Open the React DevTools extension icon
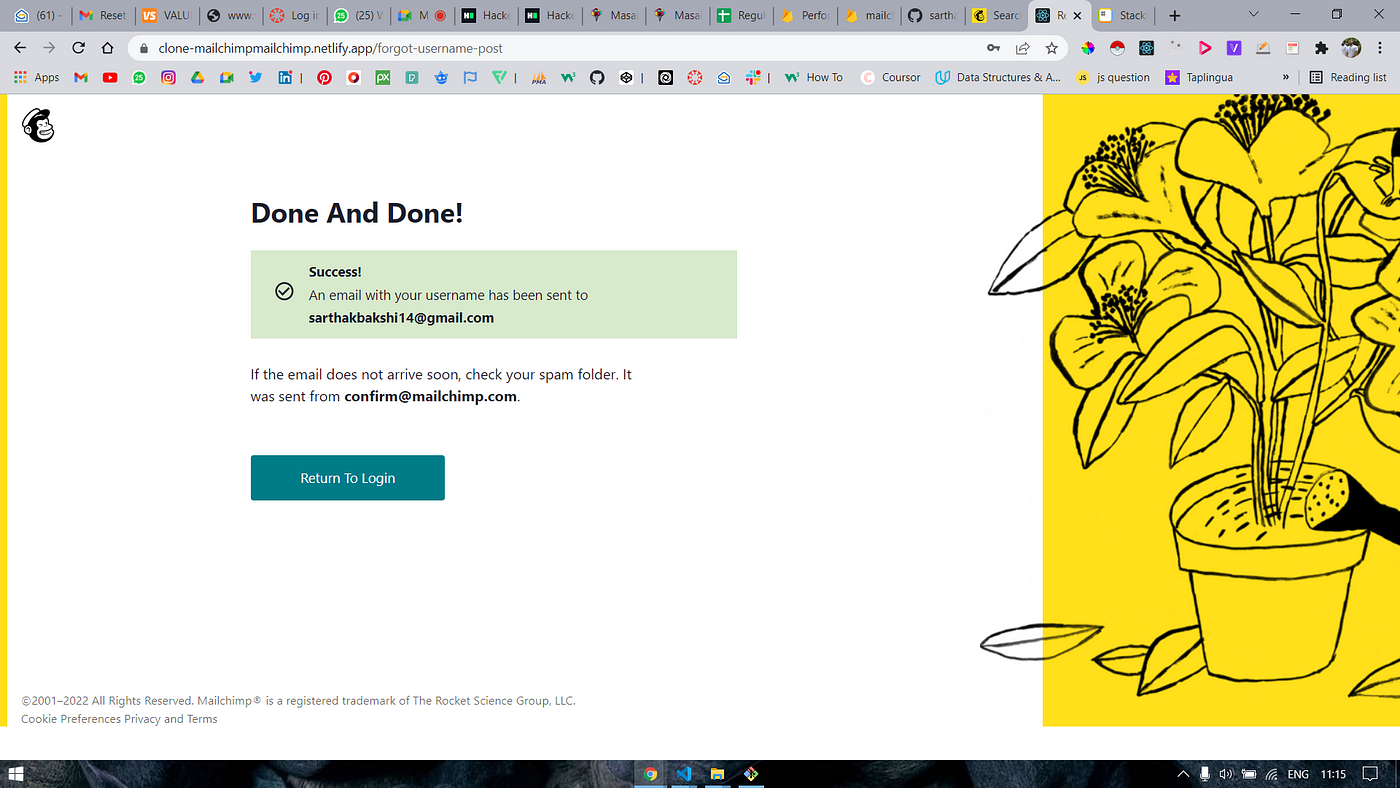Viewport: 1400px width, 788px height. (1146, 48)
